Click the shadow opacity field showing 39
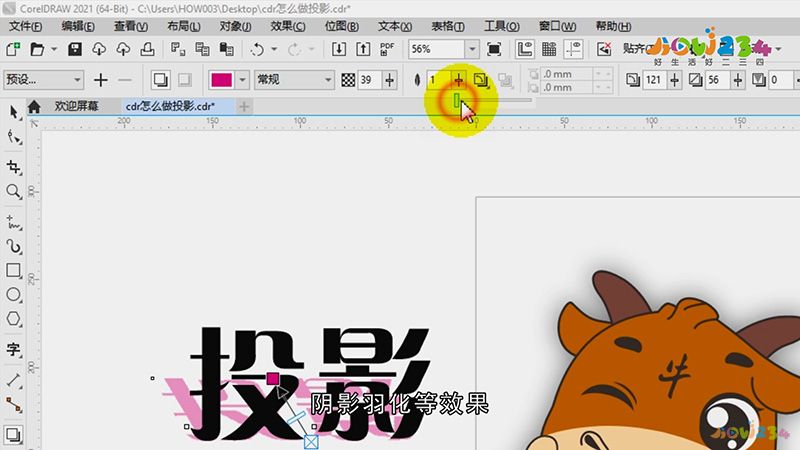Viewport: 800px width, 450px height. [x=369, y=80]
